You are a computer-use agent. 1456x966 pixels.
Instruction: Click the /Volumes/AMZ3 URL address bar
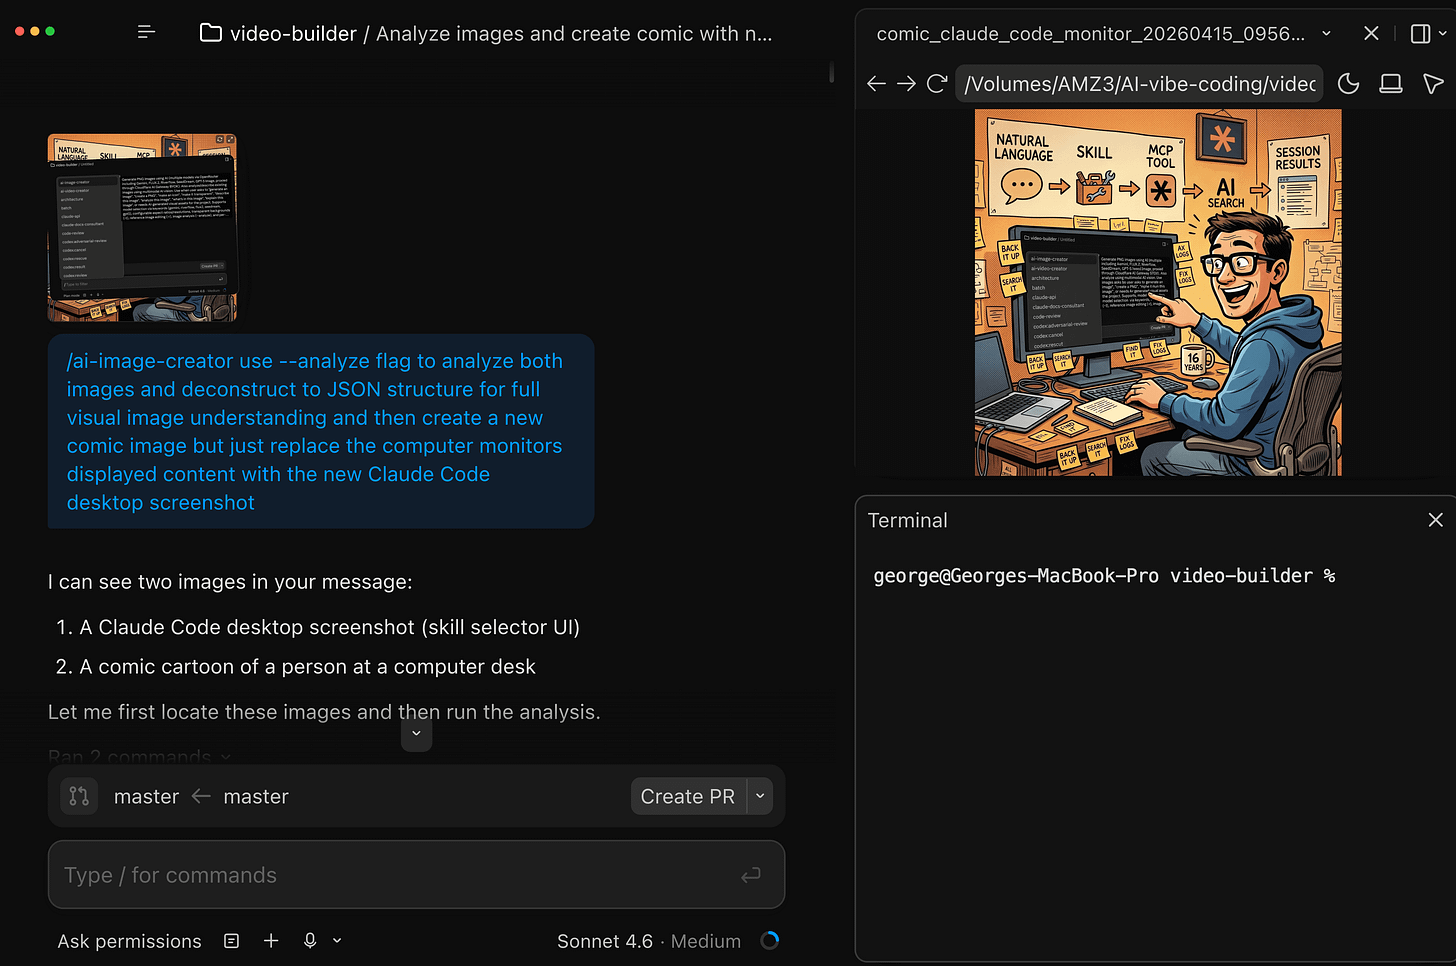point(1140,84)
